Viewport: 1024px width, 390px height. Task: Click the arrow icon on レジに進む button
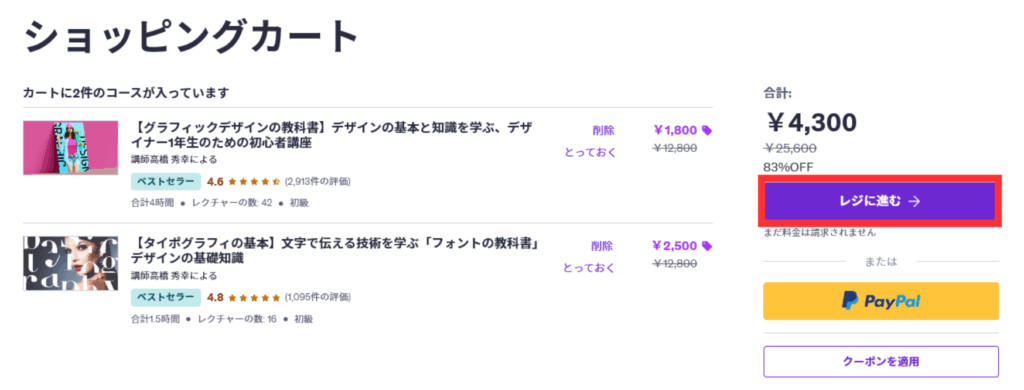pos(914,201)
